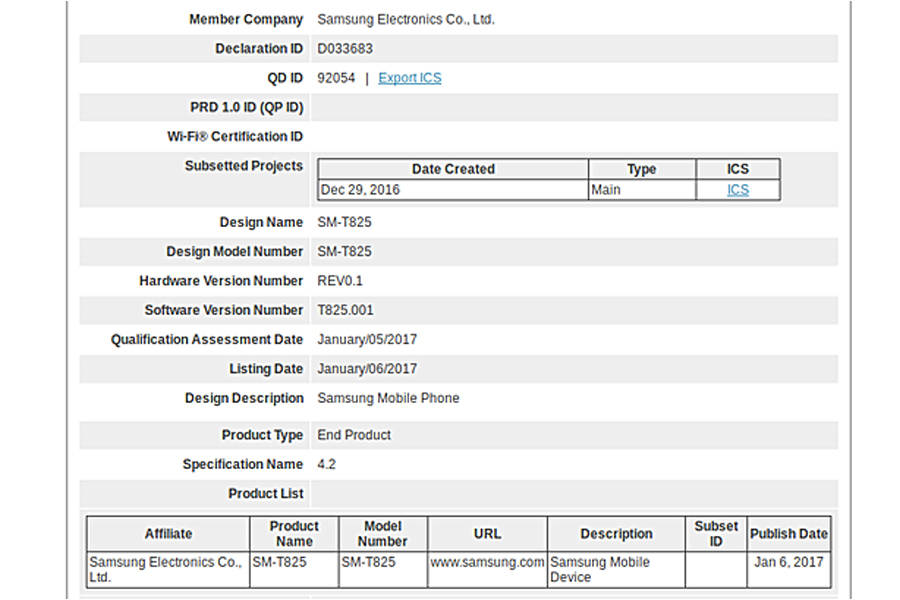This screenshot has height=600, width=900.
Task: Click the Type column header
Action: click(x=641, y=169)
